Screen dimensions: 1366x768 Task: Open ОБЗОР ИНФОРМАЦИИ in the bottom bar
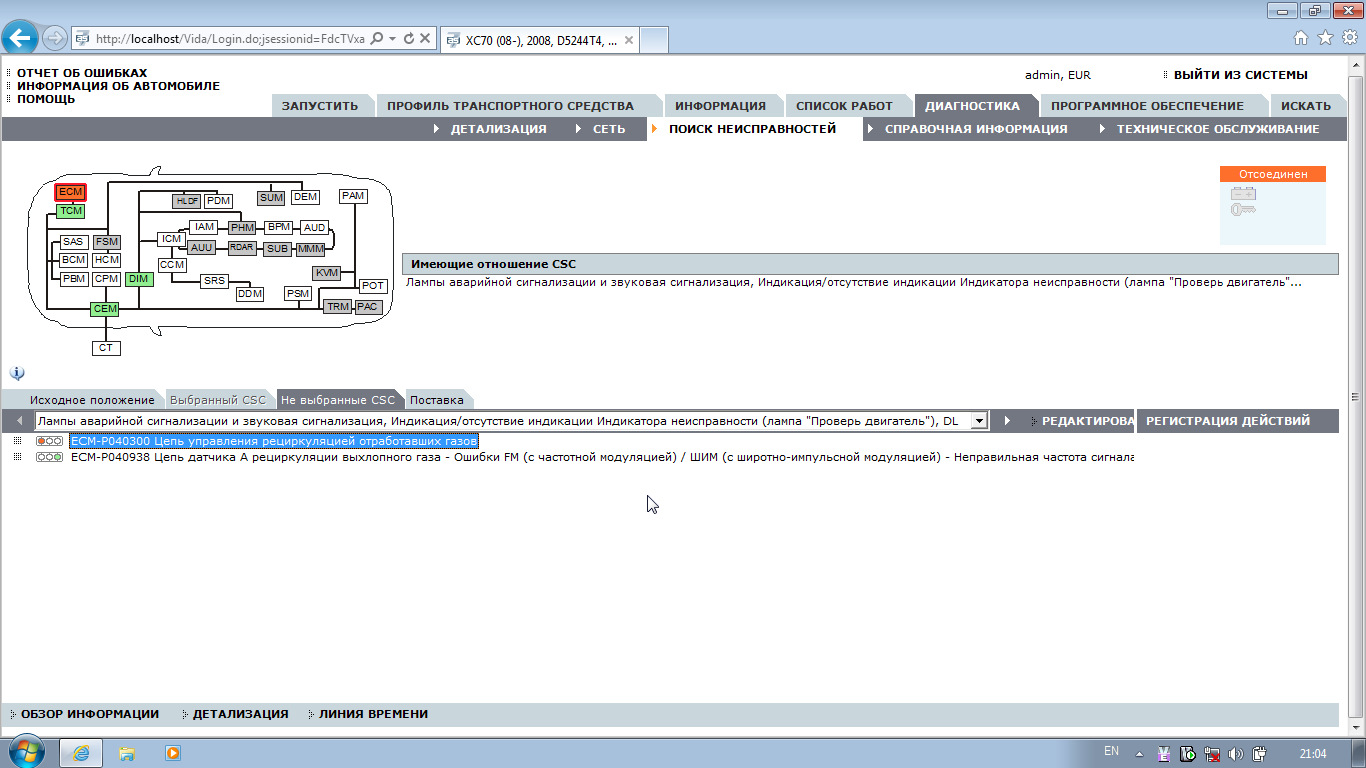[90, 714]
